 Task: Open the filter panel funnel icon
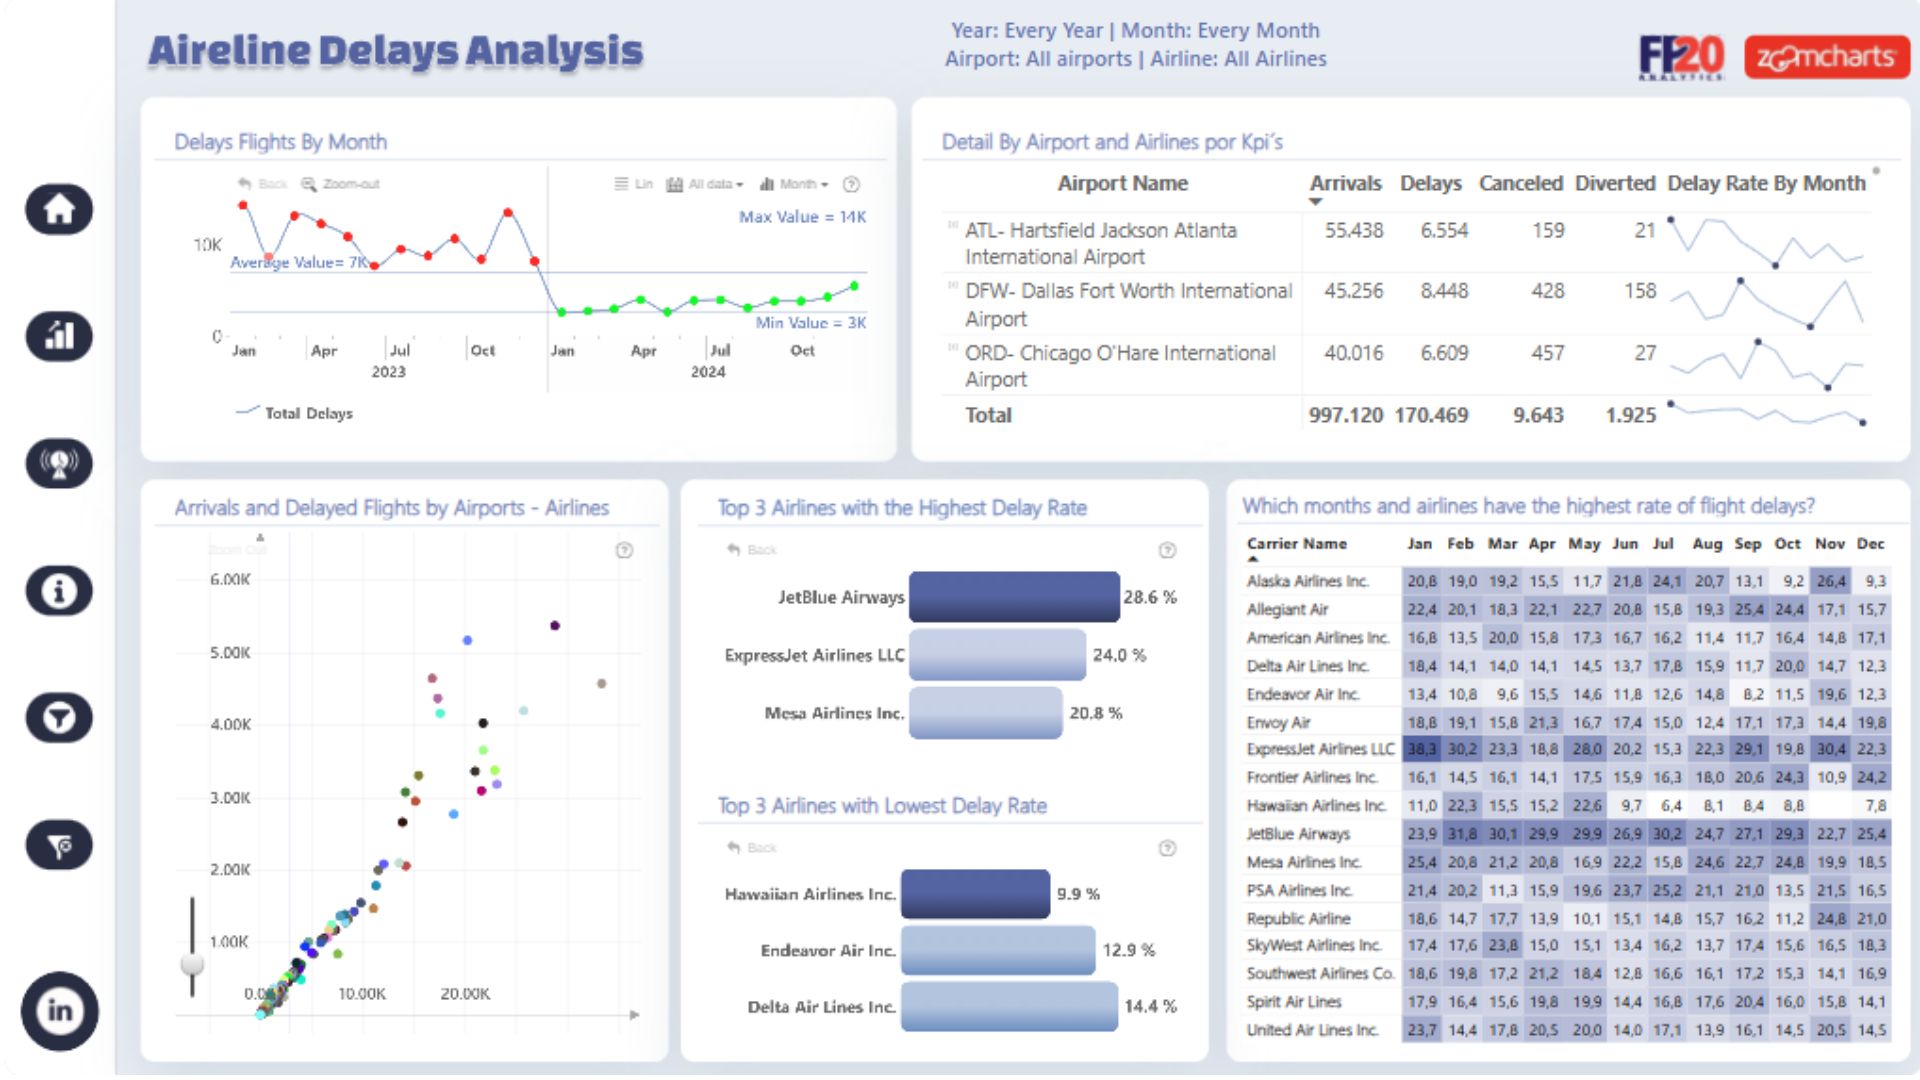[59, 718]
